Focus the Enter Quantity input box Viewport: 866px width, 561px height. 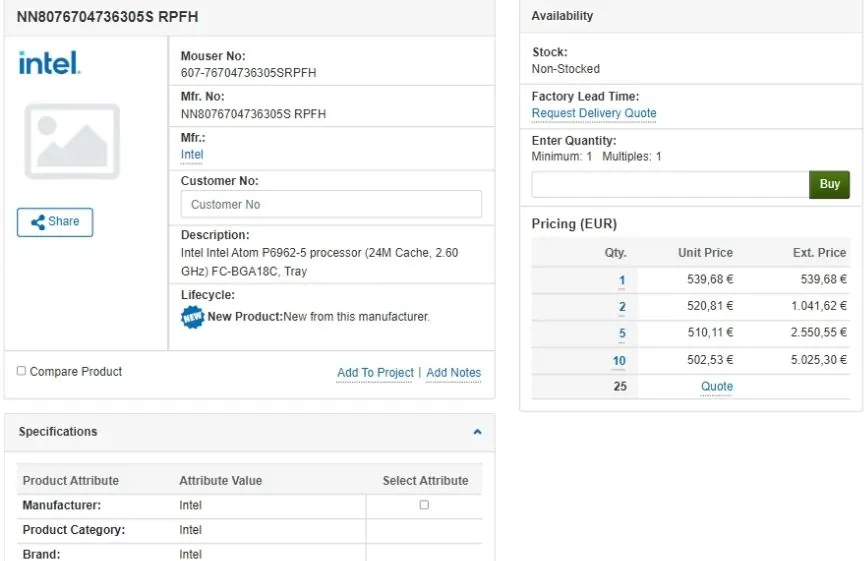(670, 185)
